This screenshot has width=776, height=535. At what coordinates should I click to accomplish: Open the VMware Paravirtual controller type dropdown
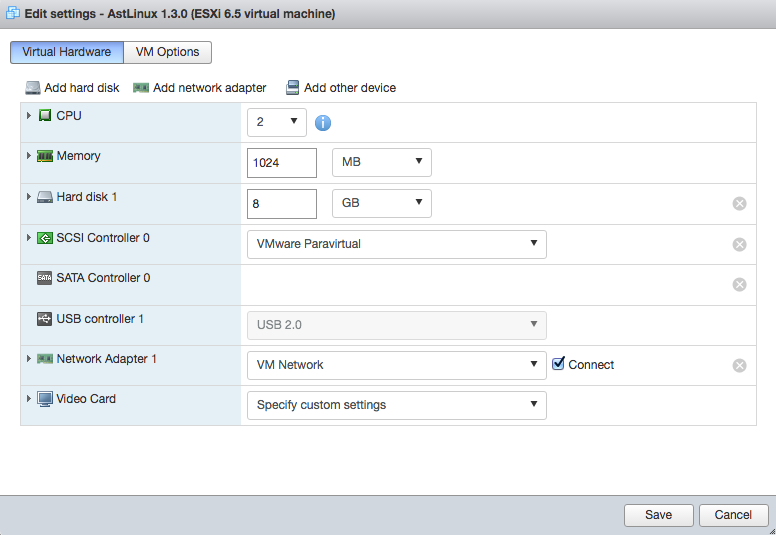point(397,244)
